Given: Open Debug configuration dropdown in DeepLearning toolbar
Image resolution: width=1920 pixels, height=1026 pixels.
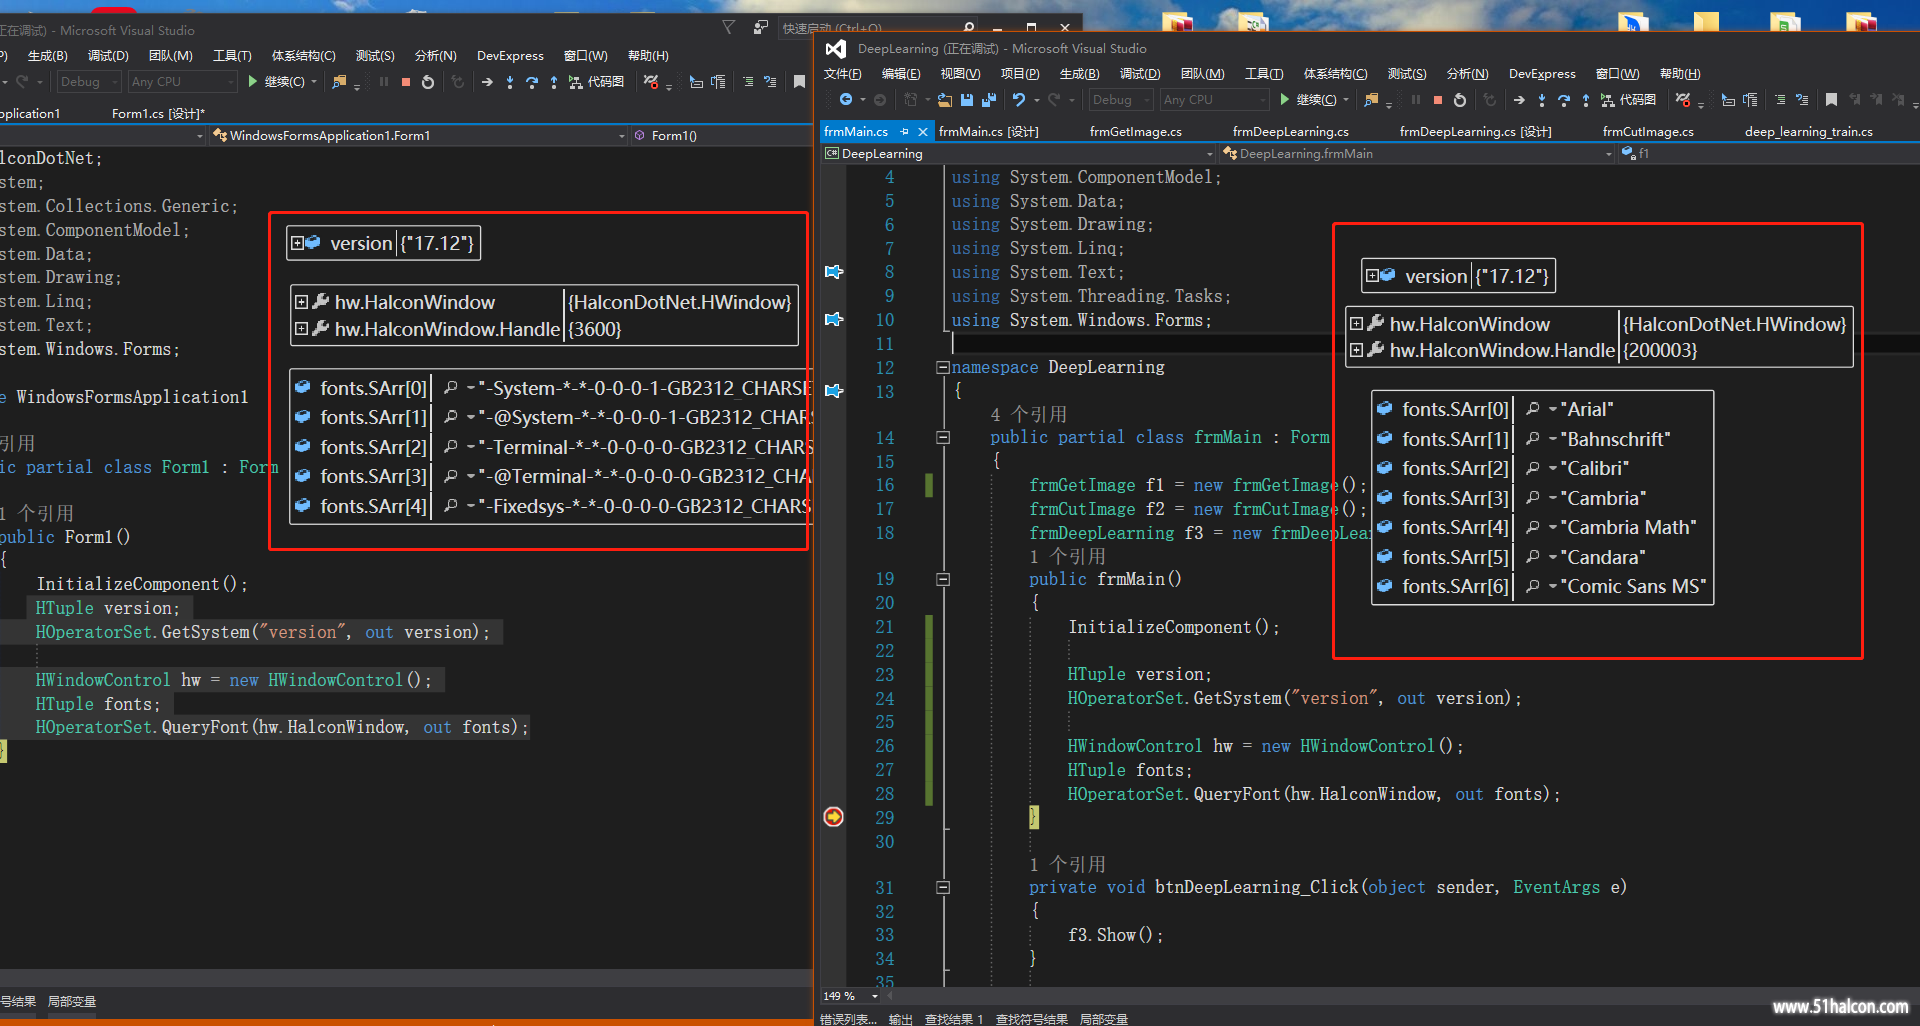Looking at the screenshot, I should click(1120, 100).
